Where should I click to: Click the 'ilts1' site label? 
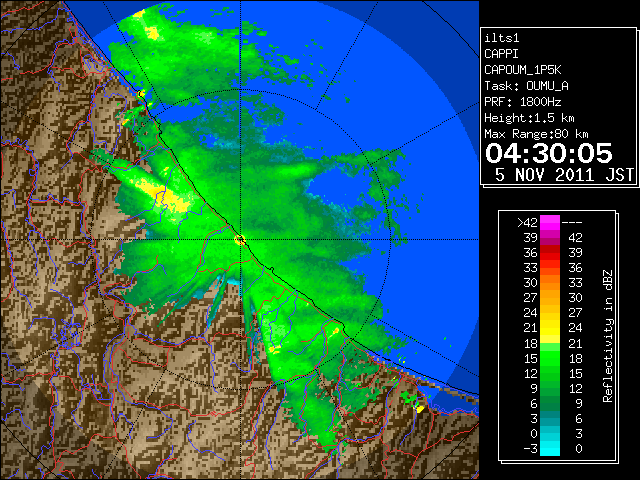(x=502, y=38)
